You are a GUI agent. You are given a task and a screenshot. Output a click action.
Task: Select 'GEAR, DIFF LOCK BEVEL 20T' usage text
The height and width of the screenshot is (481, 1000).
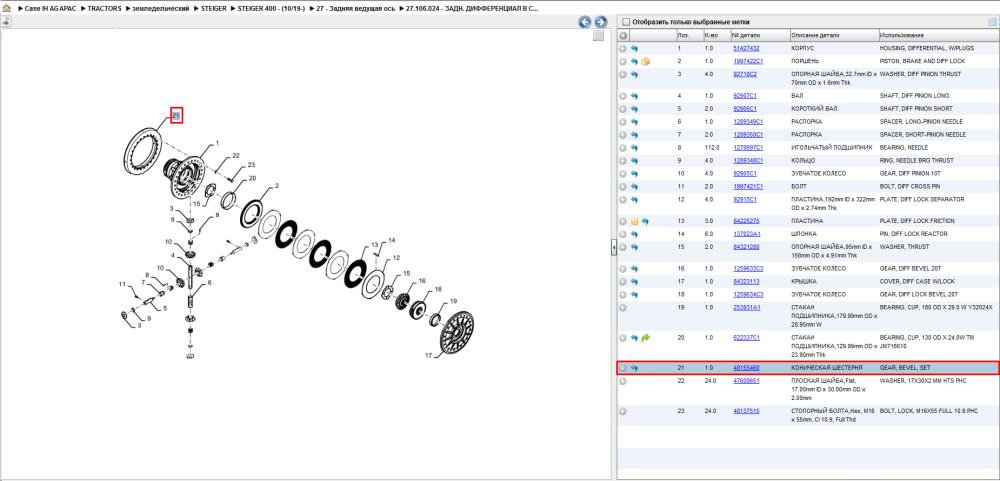(x=918, y=295)
